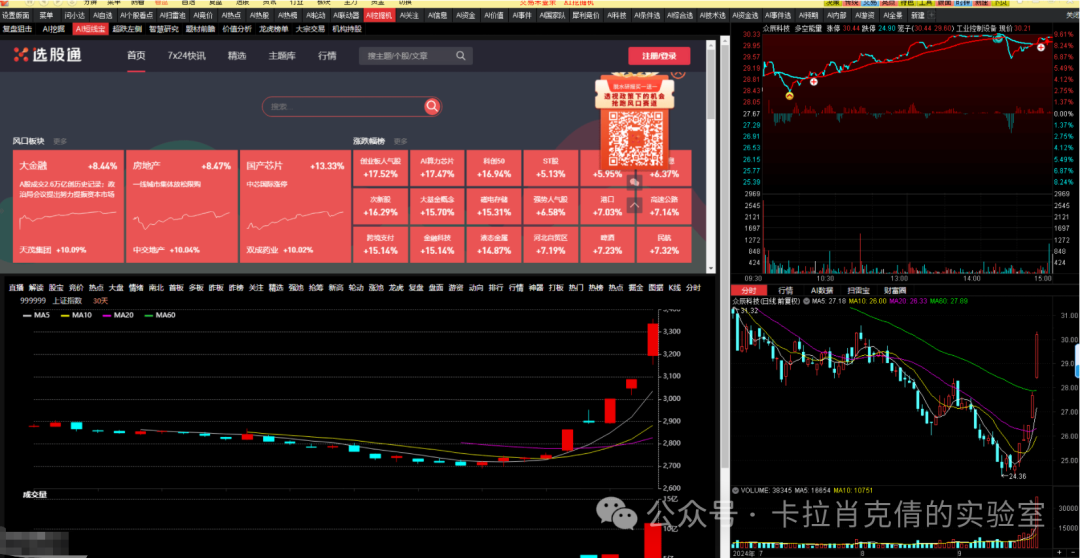Expand 更多 next to 涨跌幅榜
Image resolution: width=1080 pixels, height=558 pixels.
[x=400, y=141]
